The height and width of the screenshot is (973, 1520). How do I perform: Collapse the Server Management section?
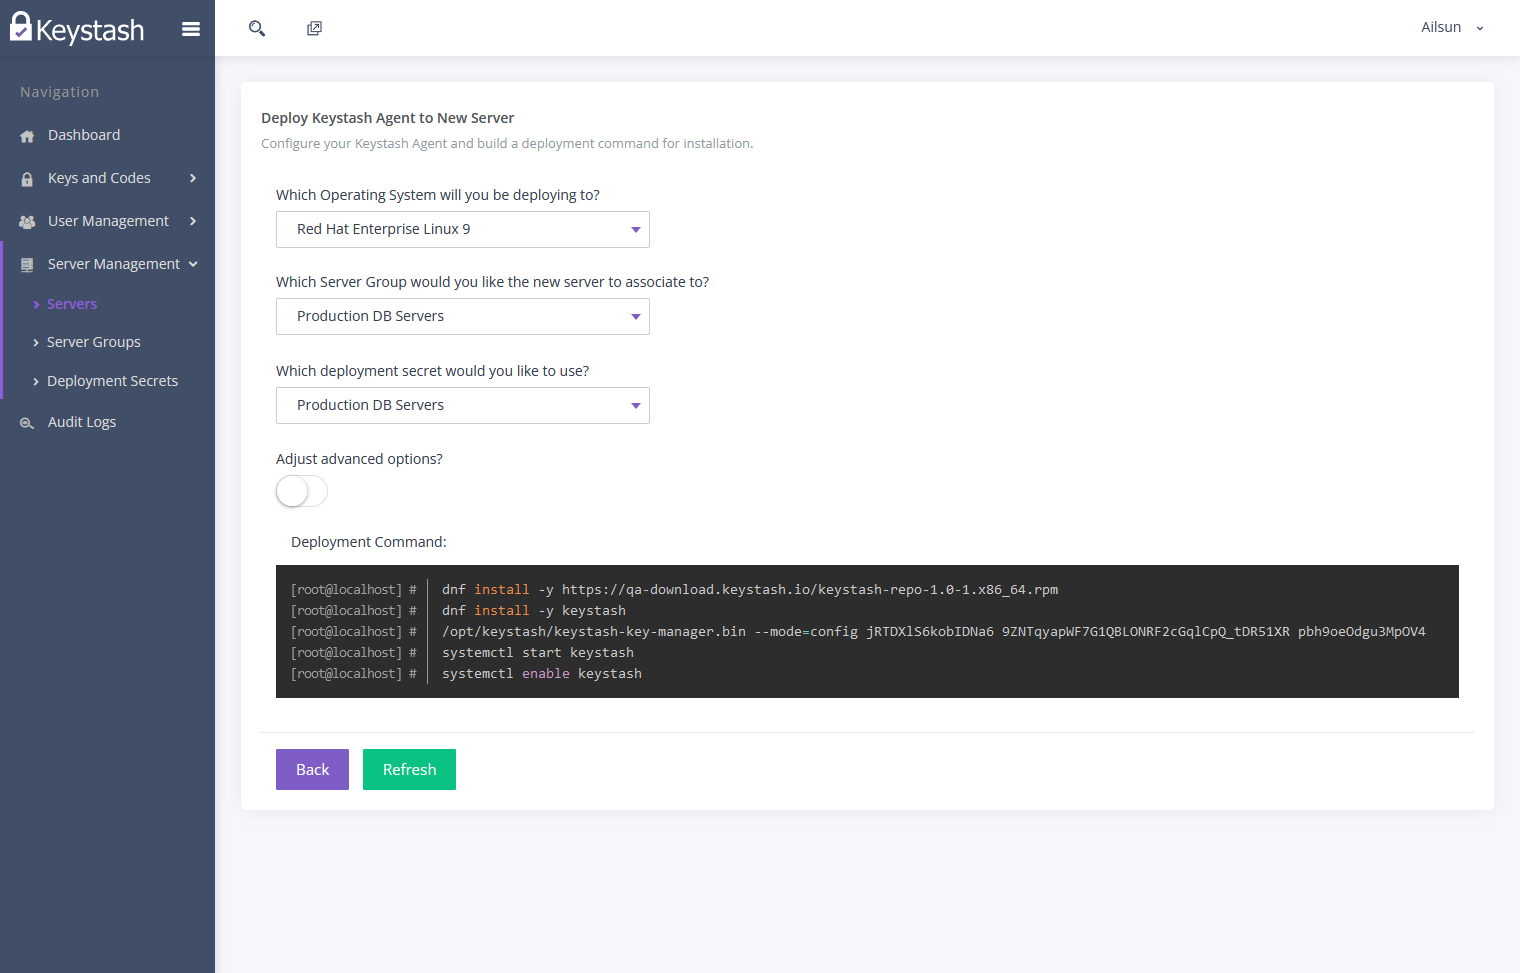click(192, 263)
